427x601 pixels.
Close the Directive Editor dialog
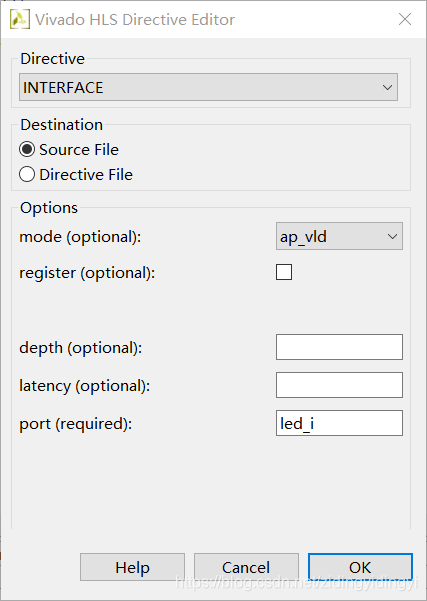coord(405,19)
